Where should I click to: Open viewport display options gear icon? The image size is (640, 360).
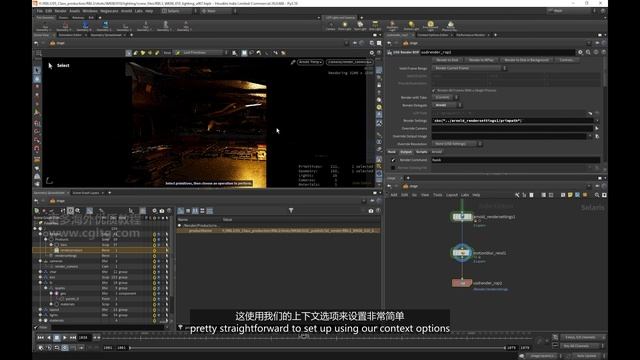(371, 53)
